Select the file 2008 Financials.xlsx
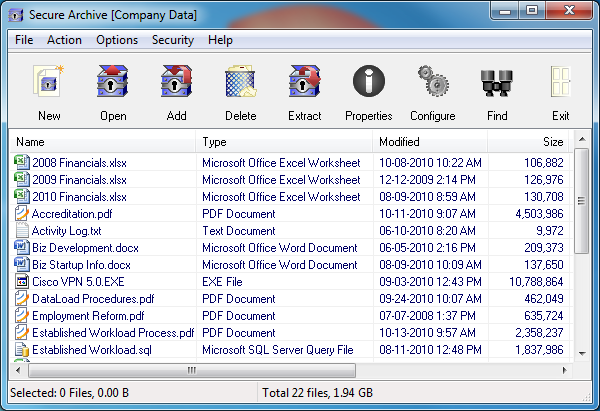The image size is (600, 411). (x=79, y=163)
